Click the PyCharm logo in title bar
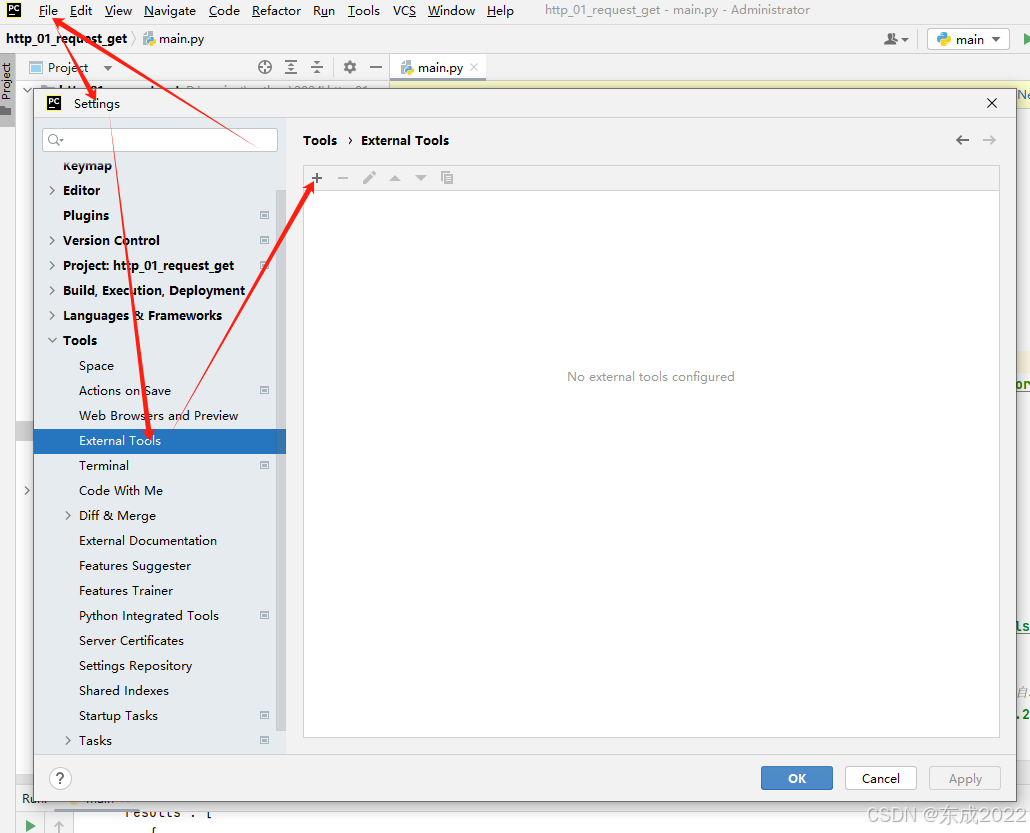 pyautogui.click(x=14, y=10)
